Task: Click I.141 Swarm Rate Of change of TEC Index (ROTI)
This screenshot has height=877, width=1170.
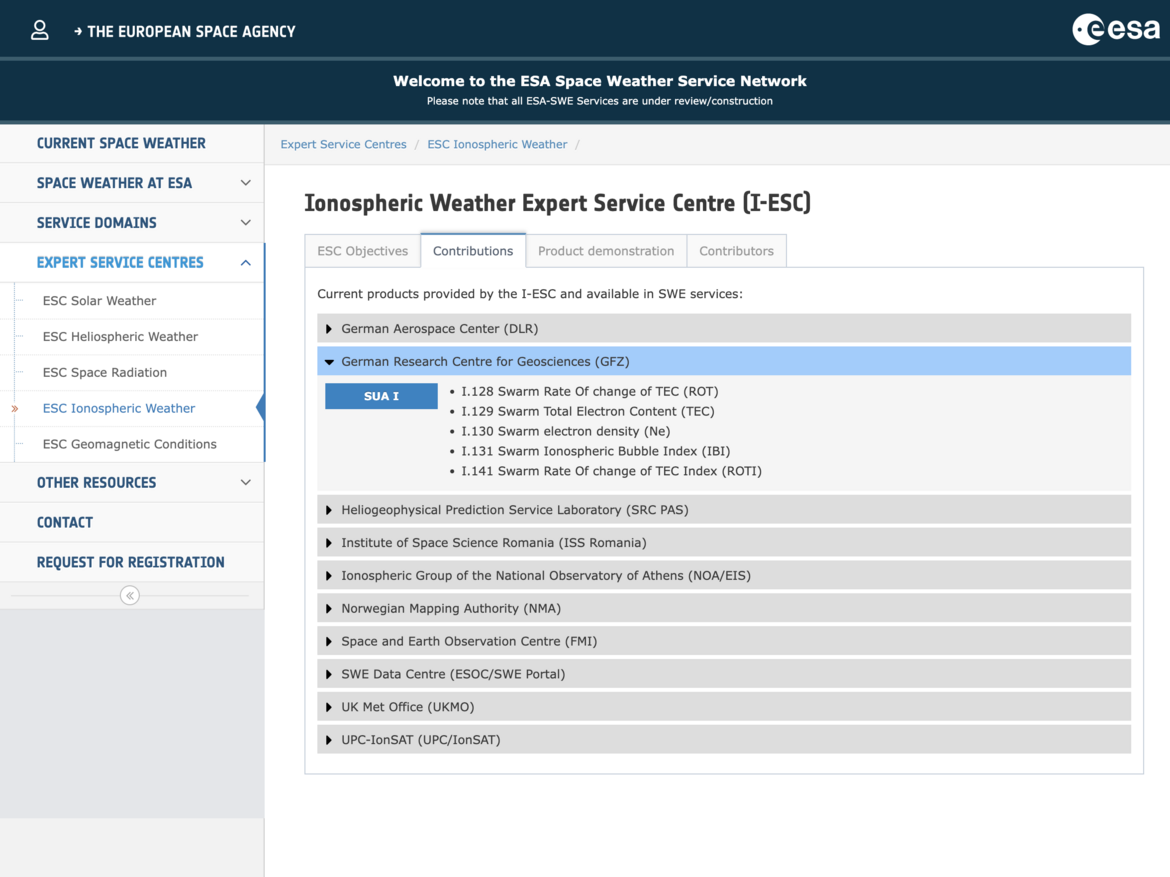Action: tap(611, 471)
